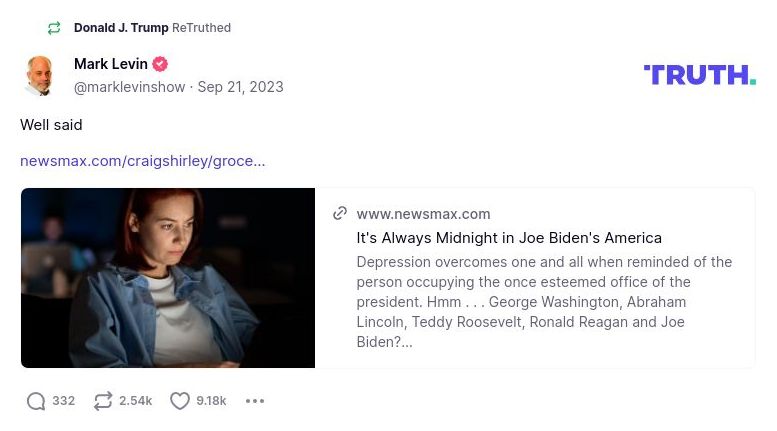Click the link chain icon beside newsmax
This screenshot has height=431, width=777.
tap(340, 213)
